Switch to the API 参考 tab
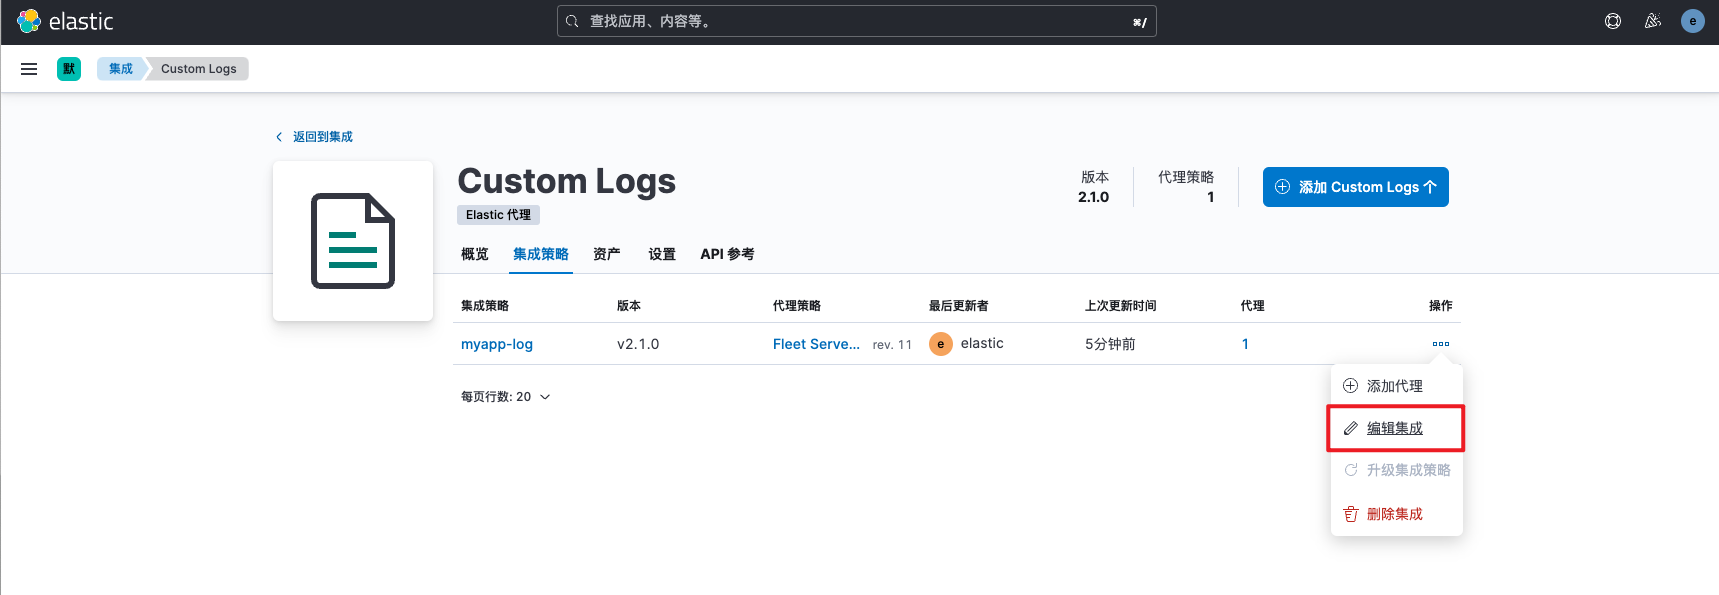Screen dimensions: 1719x595 click(728, 254)
